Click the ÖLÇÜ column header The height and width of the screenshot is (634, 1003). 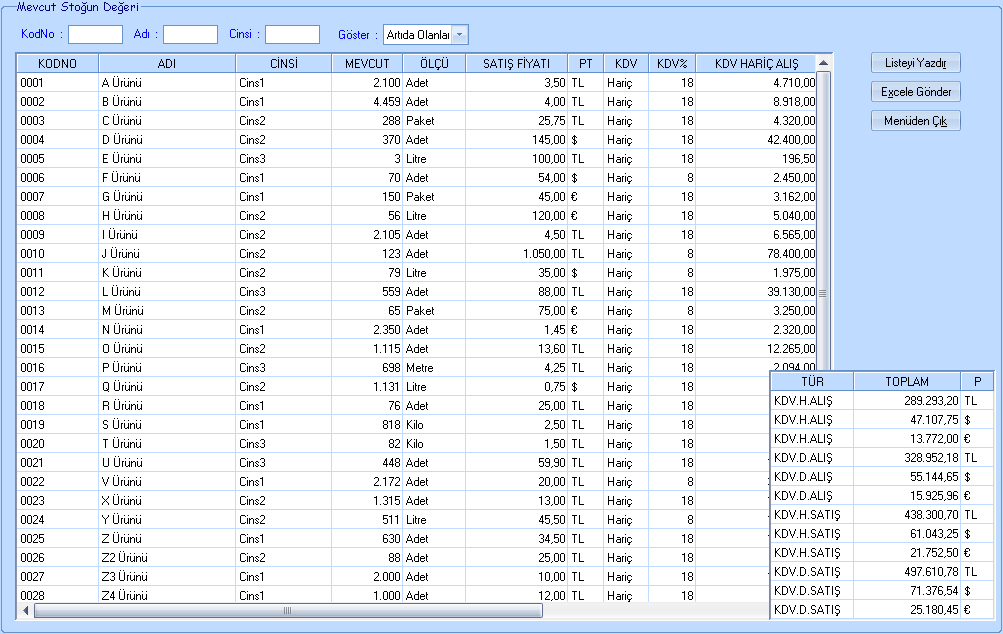click(x=434, y=63)
